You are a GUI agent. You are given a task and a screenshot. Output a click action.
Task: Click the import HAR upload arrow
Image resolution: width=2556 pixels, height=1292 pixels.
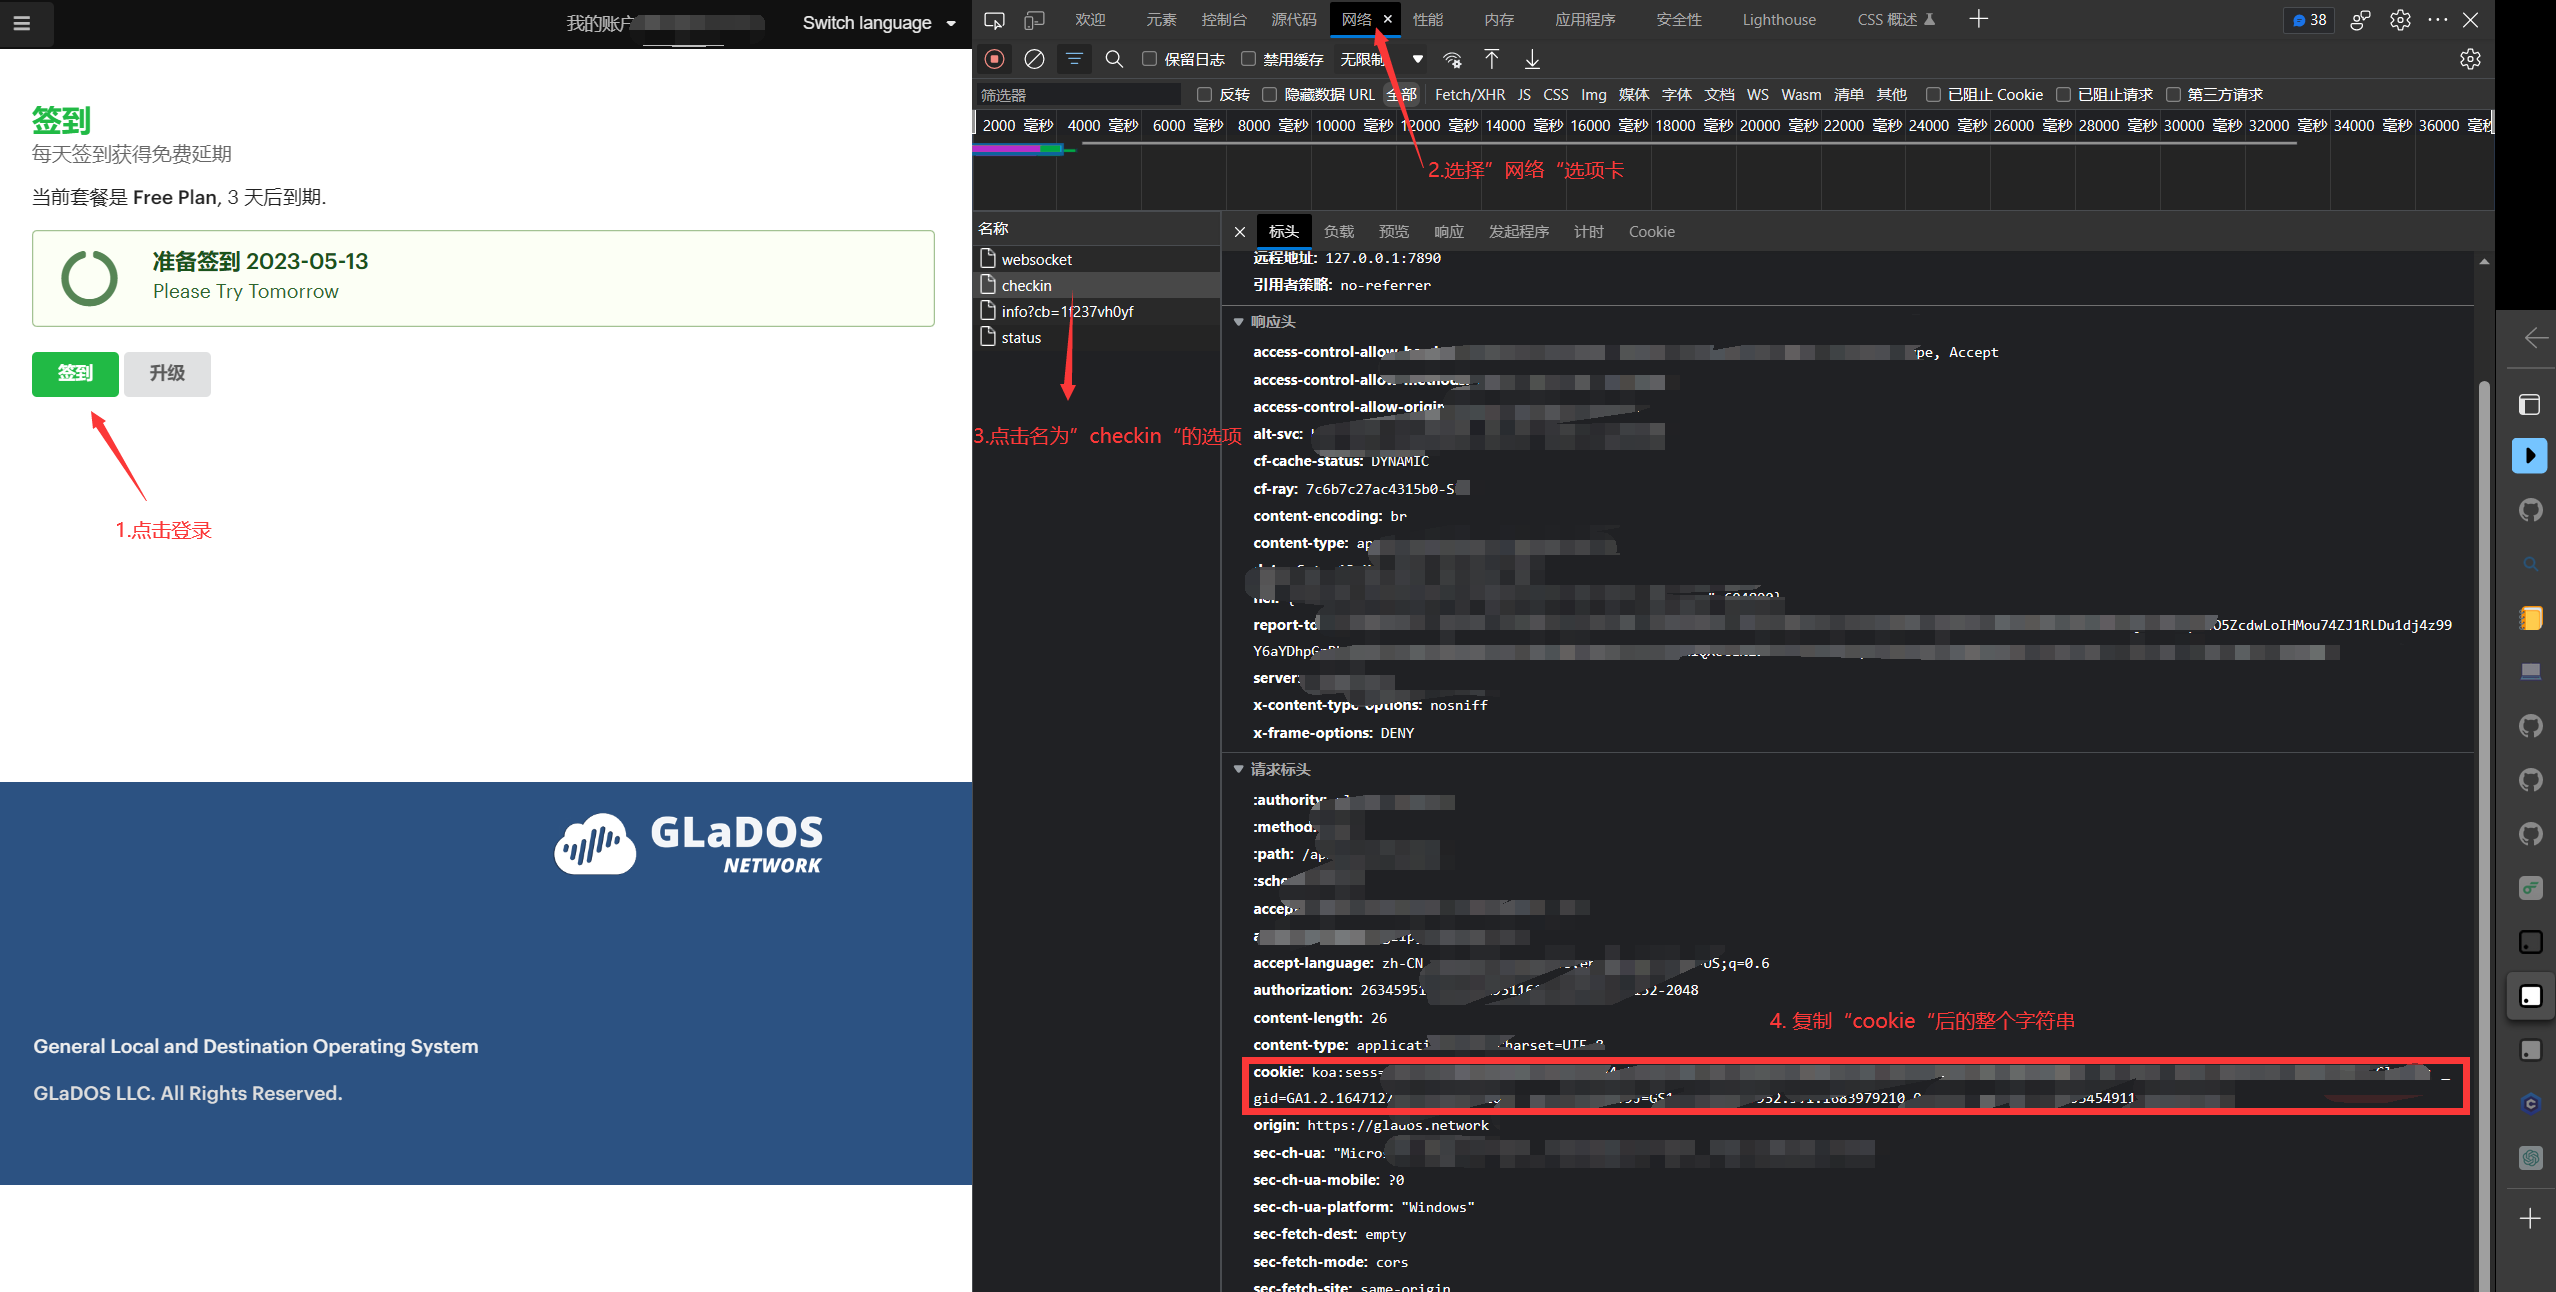click(x=1491, y=59)
